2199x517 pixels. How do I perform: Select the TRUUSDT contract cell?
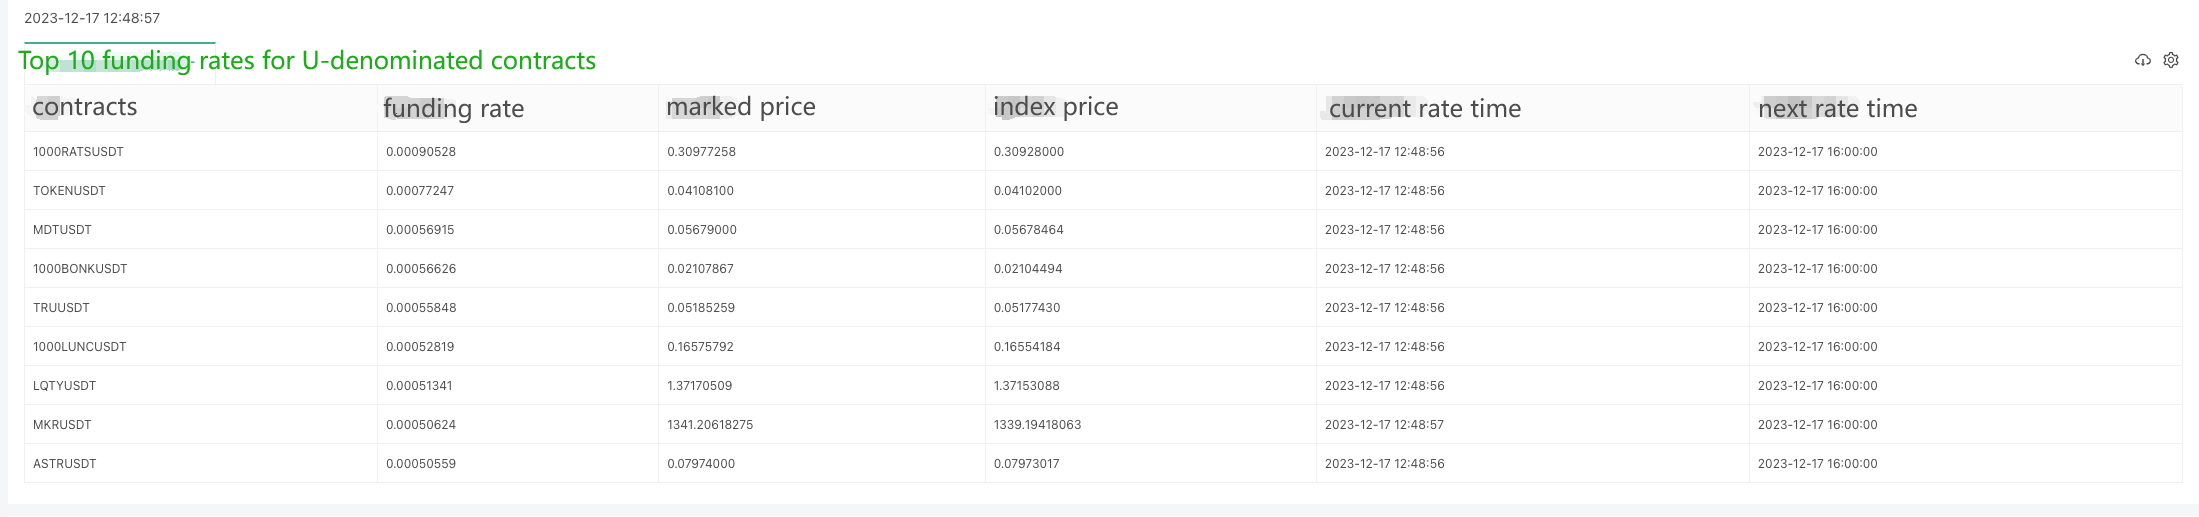coord(61,308)
